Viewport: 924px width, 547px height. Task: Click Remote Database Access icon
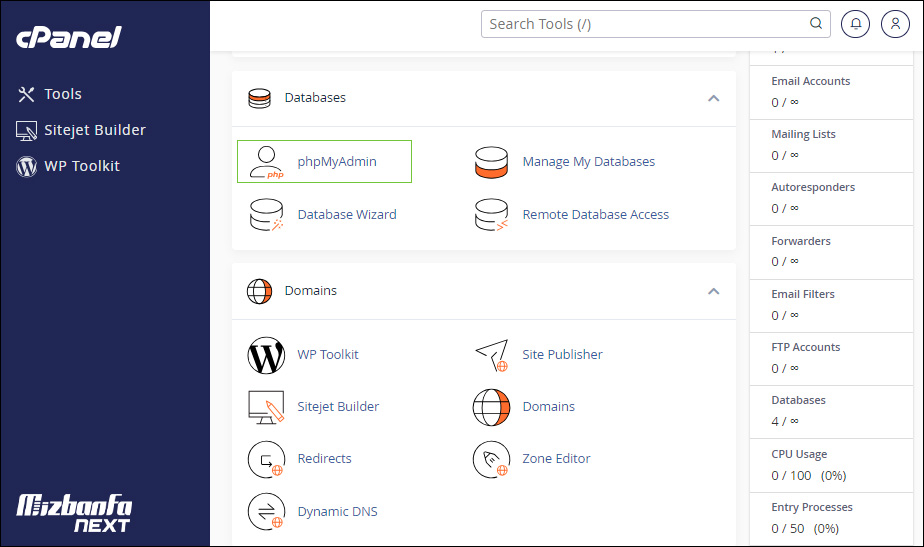coord(491,215)
